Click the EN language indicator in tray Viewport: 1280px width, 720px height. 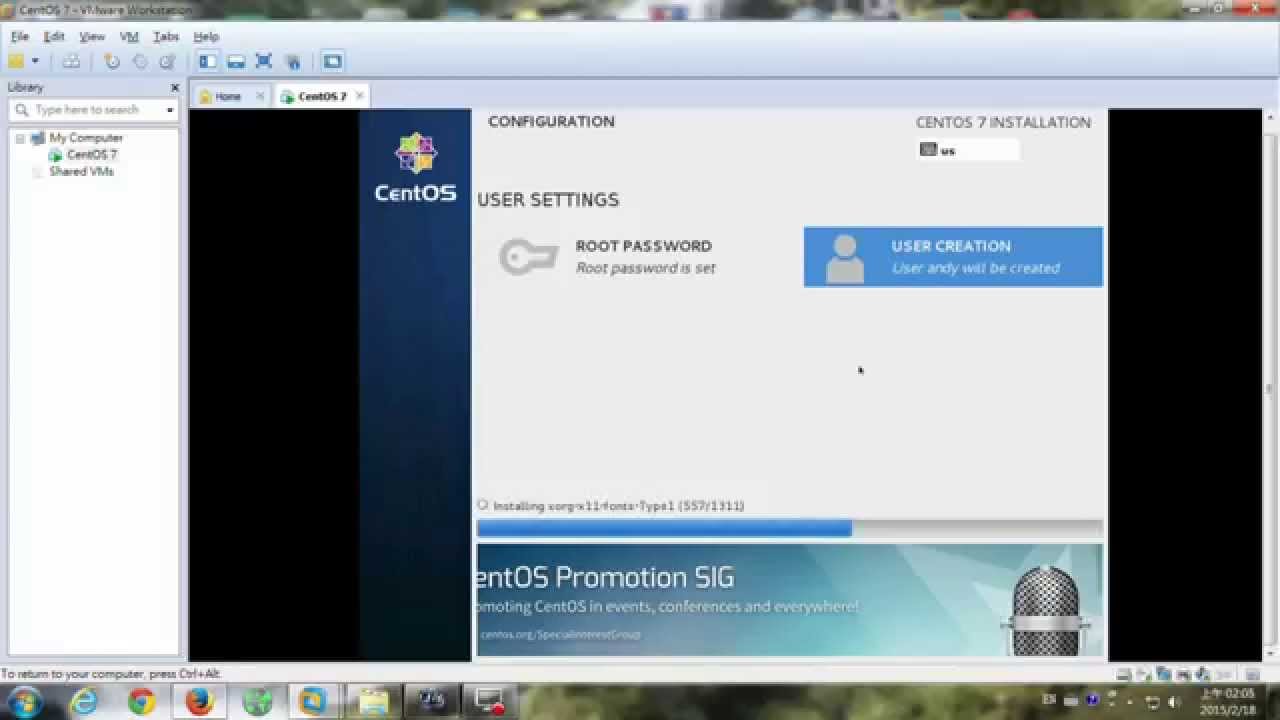[x=1049, y=699]
